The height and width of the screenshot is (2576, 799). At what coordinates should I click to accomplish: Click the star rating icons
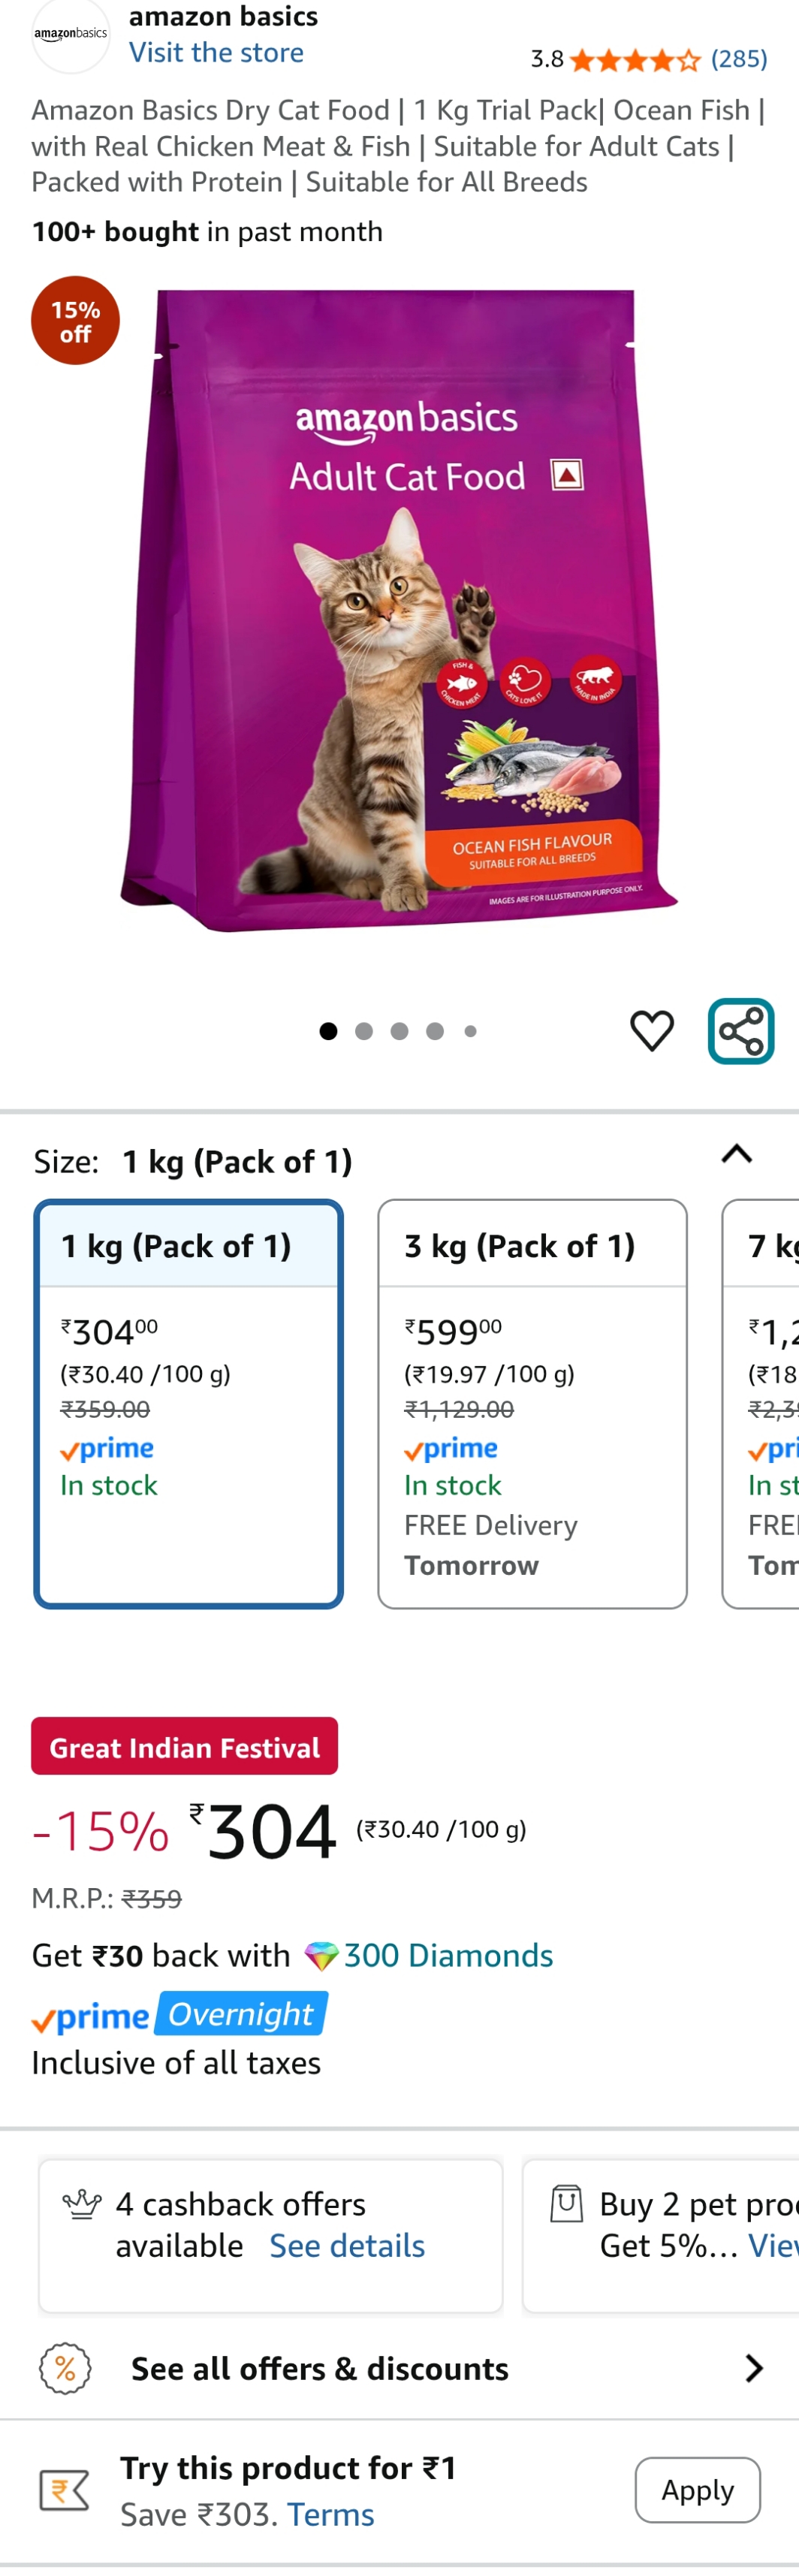(x=635, y=60)
